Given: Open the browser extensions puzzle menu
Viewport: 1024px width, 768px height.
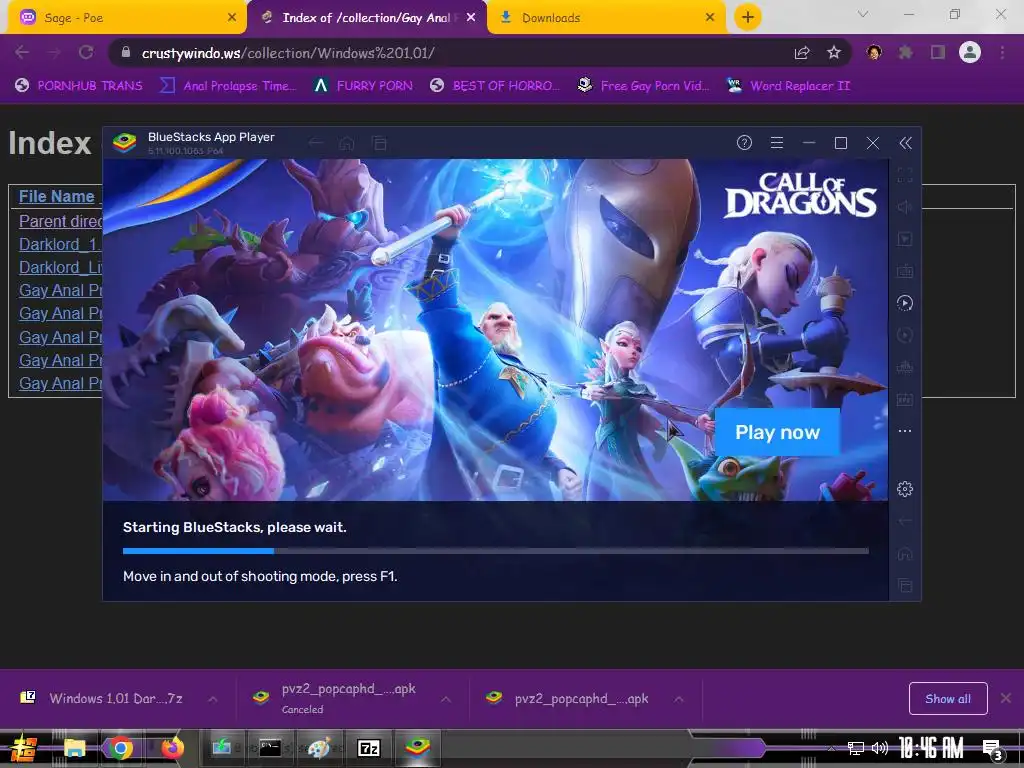Looking at the screenshot, I should pyautogui.click(x=905, y=52).
